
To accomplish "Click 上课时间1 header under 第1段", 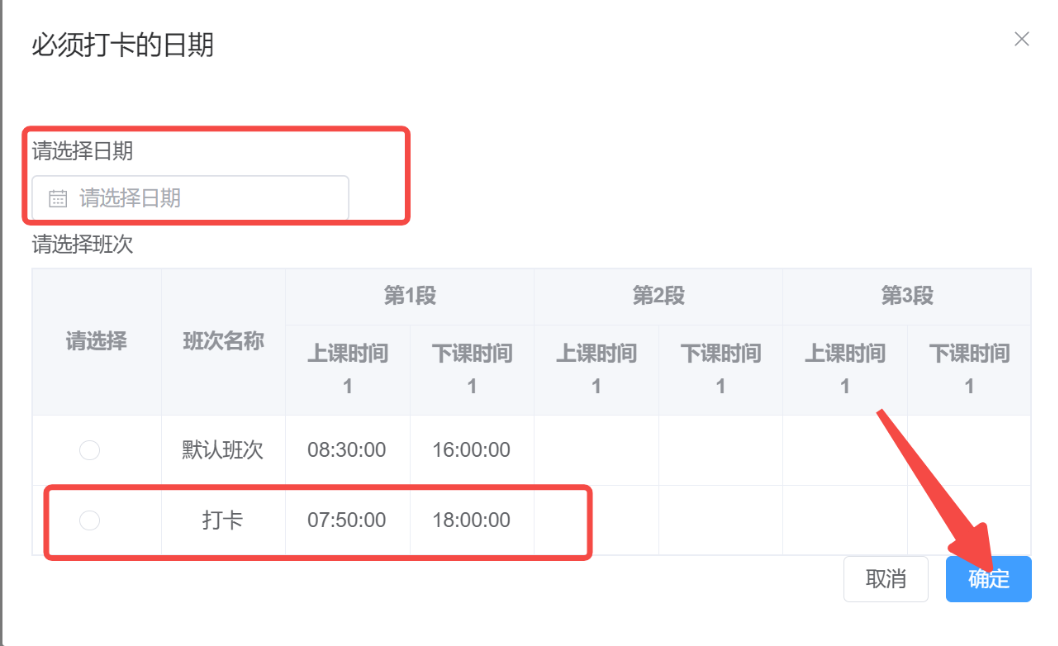I will [x=347, y=368].
